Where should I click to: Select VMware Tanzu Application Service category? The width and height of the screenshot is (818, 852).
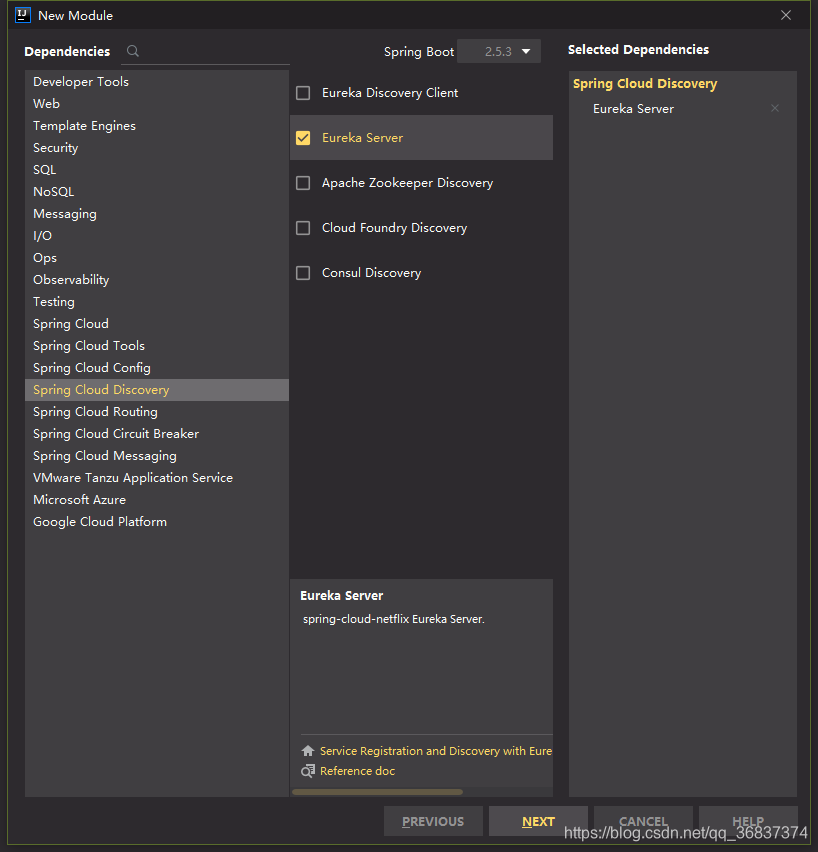(x=157, y=478)
